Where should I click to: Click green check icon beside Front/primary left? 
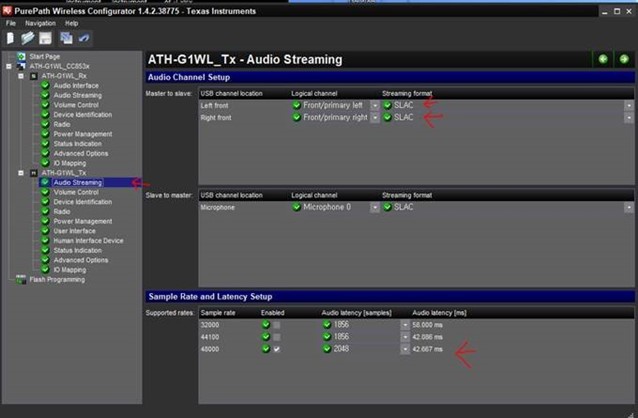[x=297, y=105]
